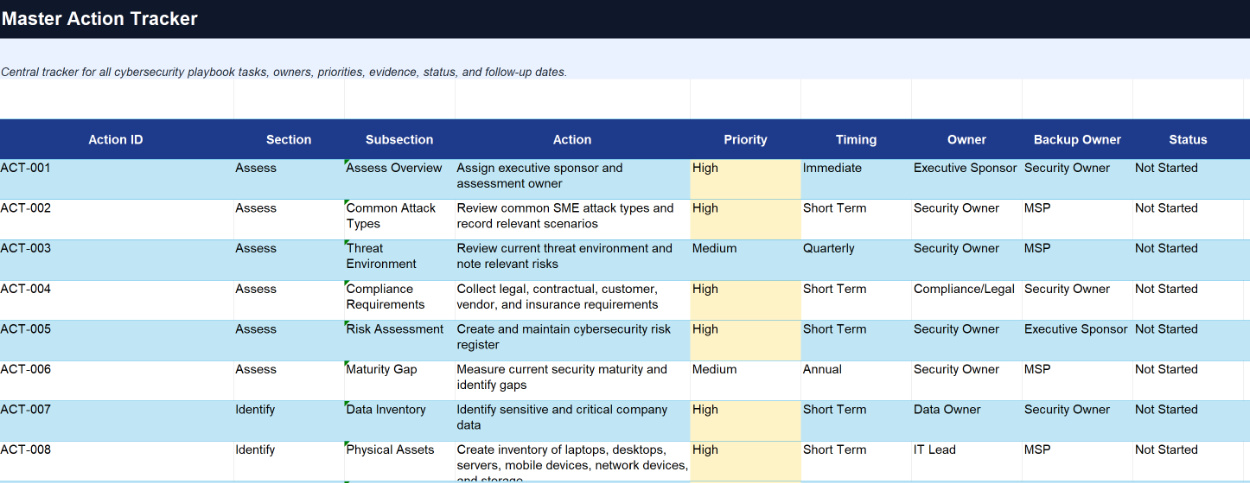The height and width of the screenshot is (483, 1250).
Task: Click the tracker description subtitle text
Action: (284, 72)
